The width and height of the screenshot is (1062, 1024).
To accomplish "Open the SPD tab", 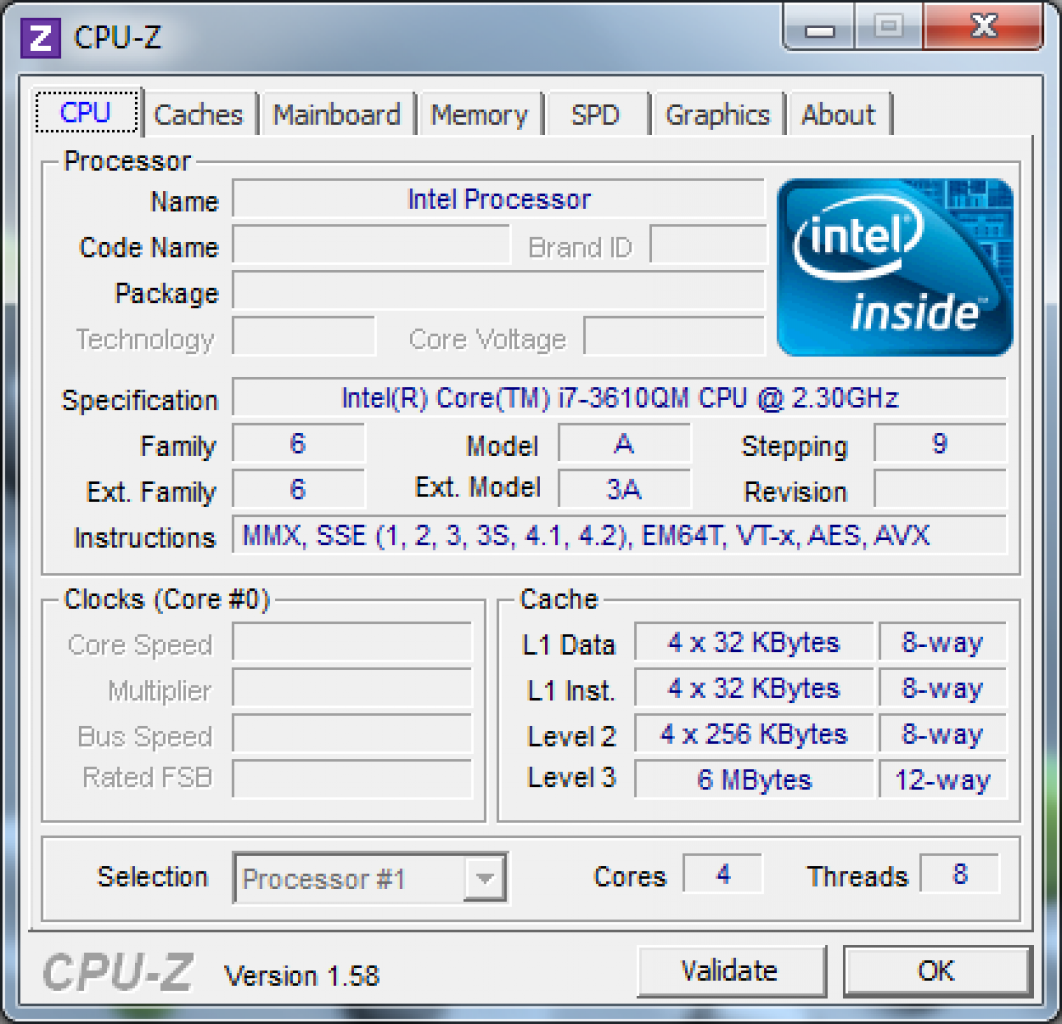I will pos(595,114).
